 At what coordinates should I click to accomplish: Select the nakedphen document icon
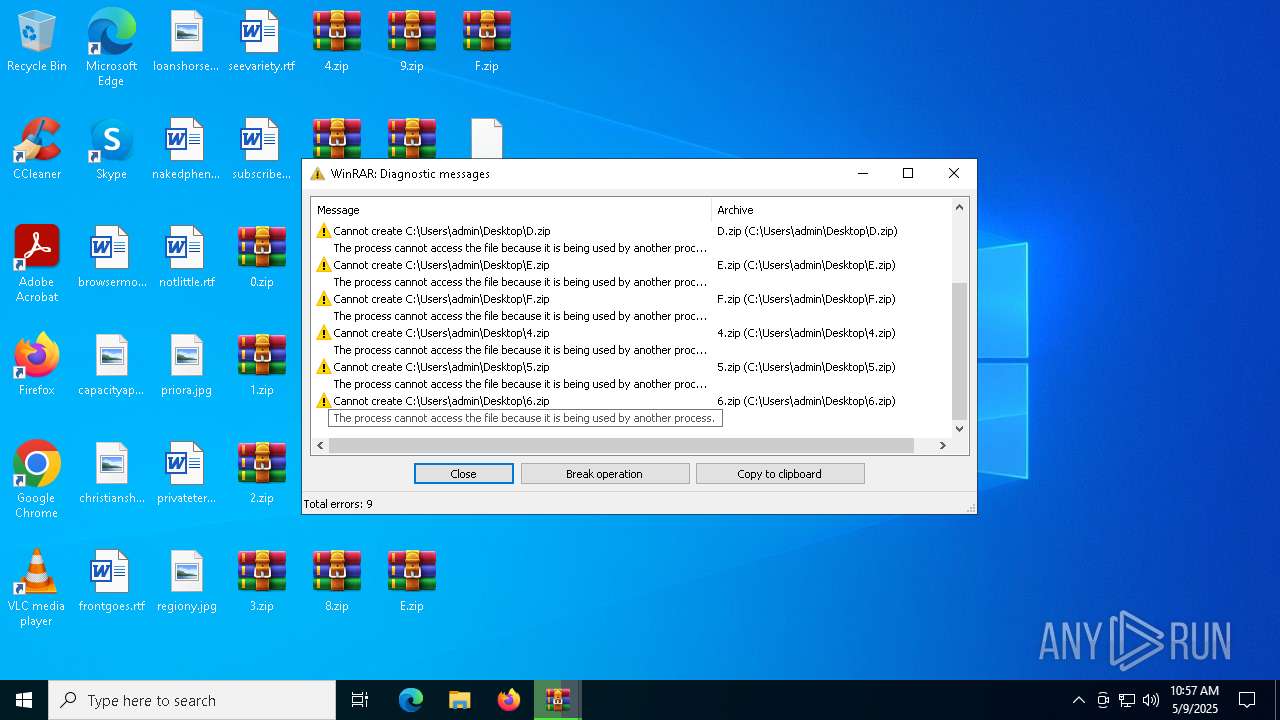point(186,150)
